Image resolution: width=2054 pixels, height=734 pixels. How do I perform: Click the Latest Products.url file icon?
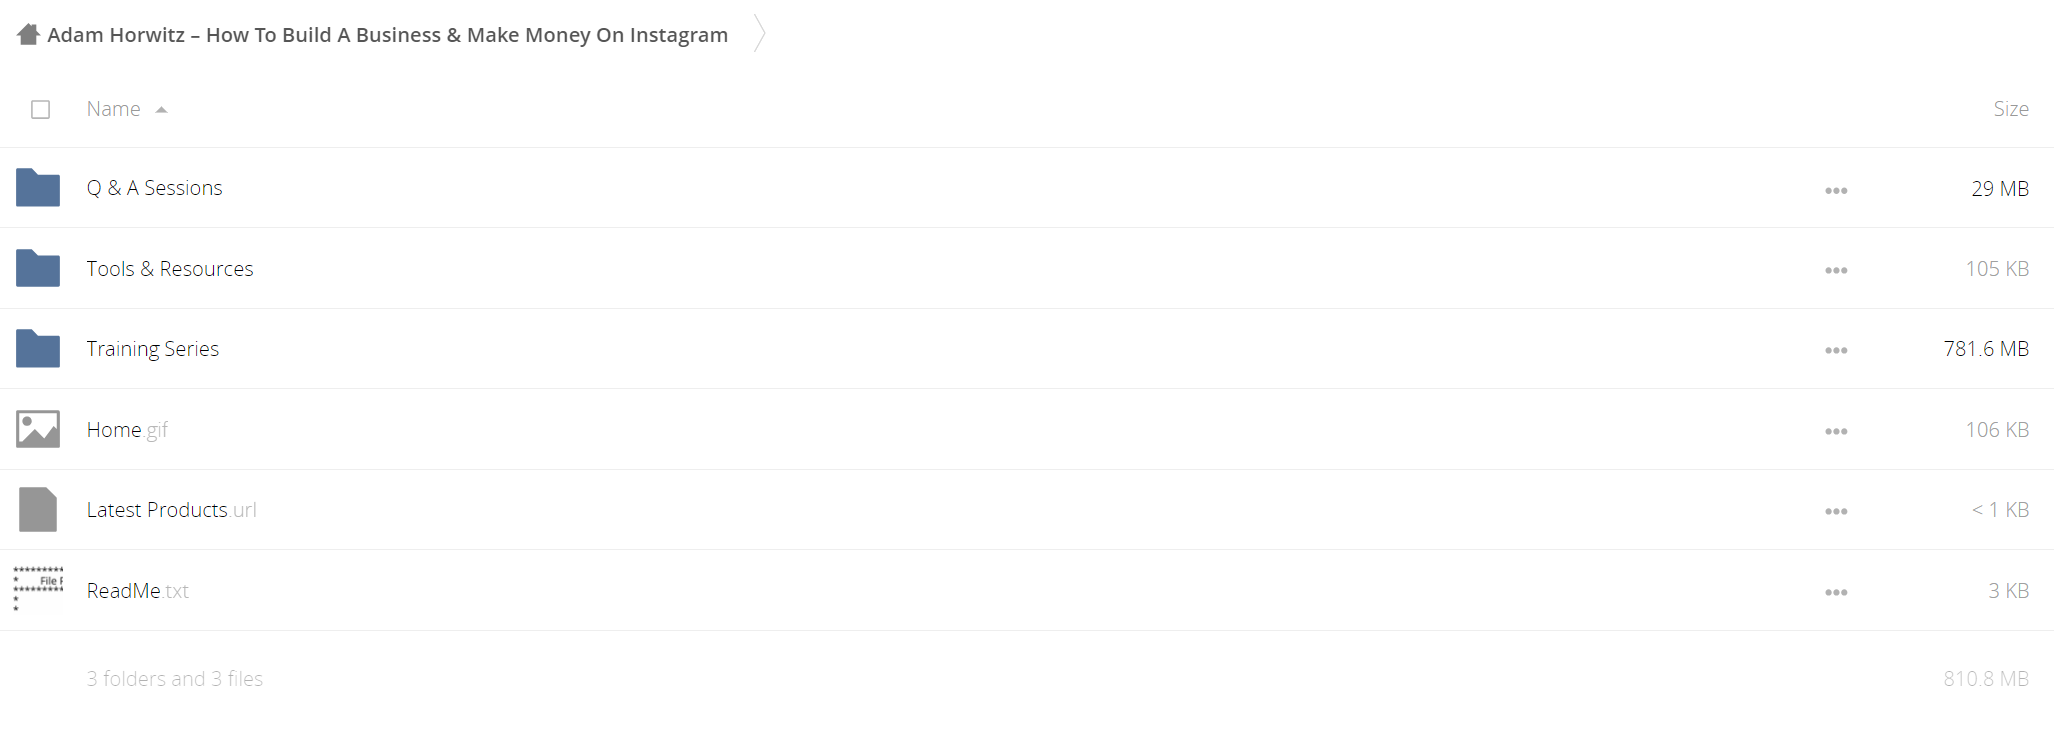pos(38,510)
